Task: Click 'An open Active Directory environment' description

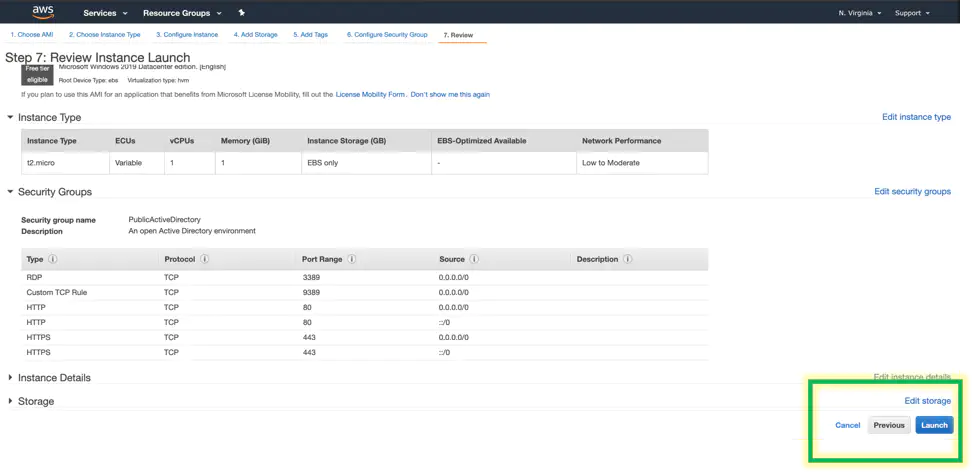Action: click(x=191, y=230)
